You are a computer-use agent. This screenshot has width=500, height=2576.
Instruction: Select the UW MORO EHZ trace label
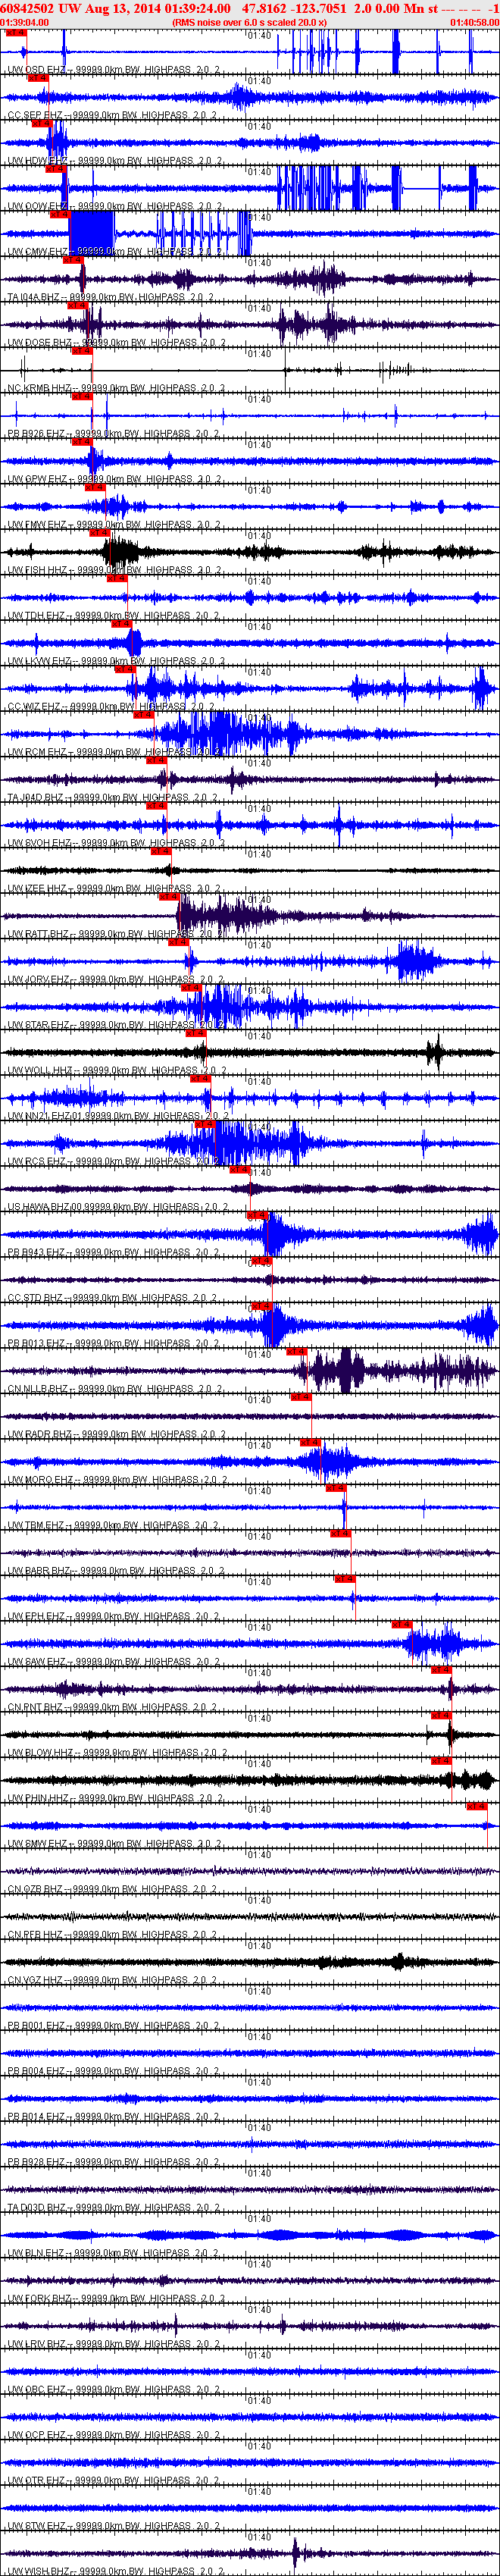click(x=117, y=1480)
